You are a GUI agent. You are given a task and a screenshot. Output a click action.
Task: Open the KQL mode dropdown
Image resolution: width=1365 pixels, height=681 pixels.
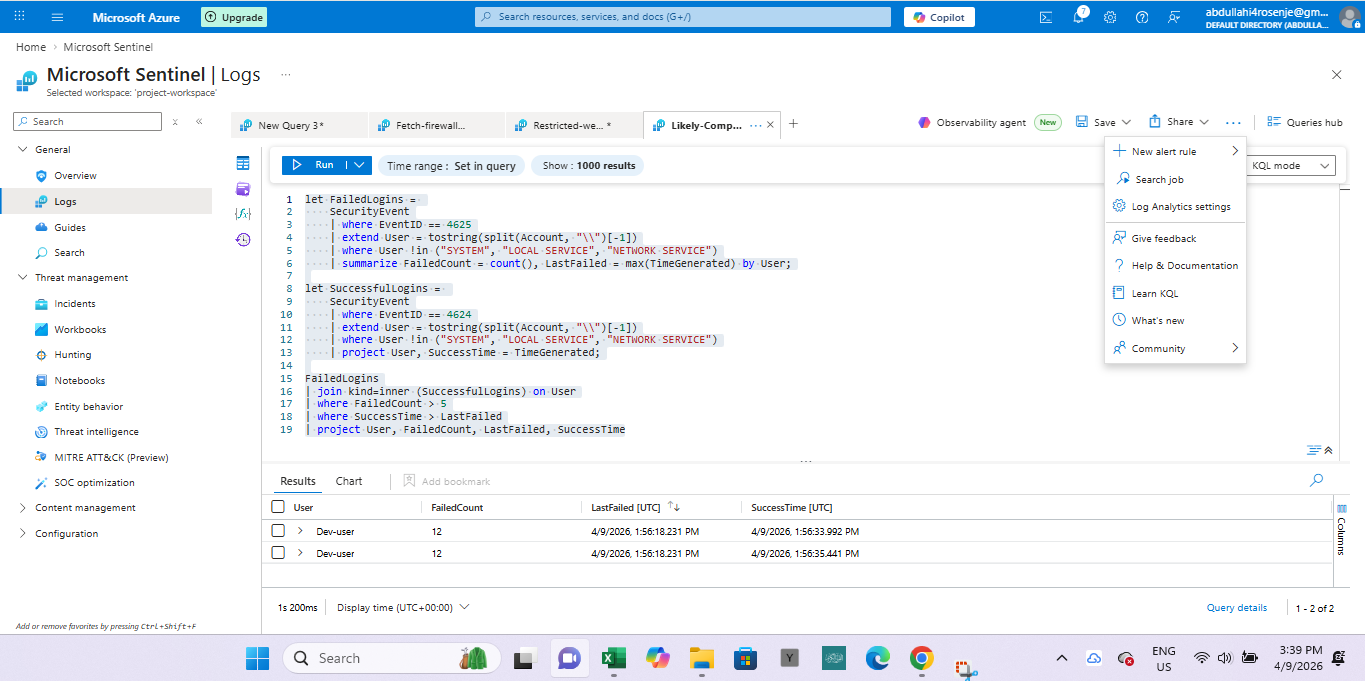1292,166
